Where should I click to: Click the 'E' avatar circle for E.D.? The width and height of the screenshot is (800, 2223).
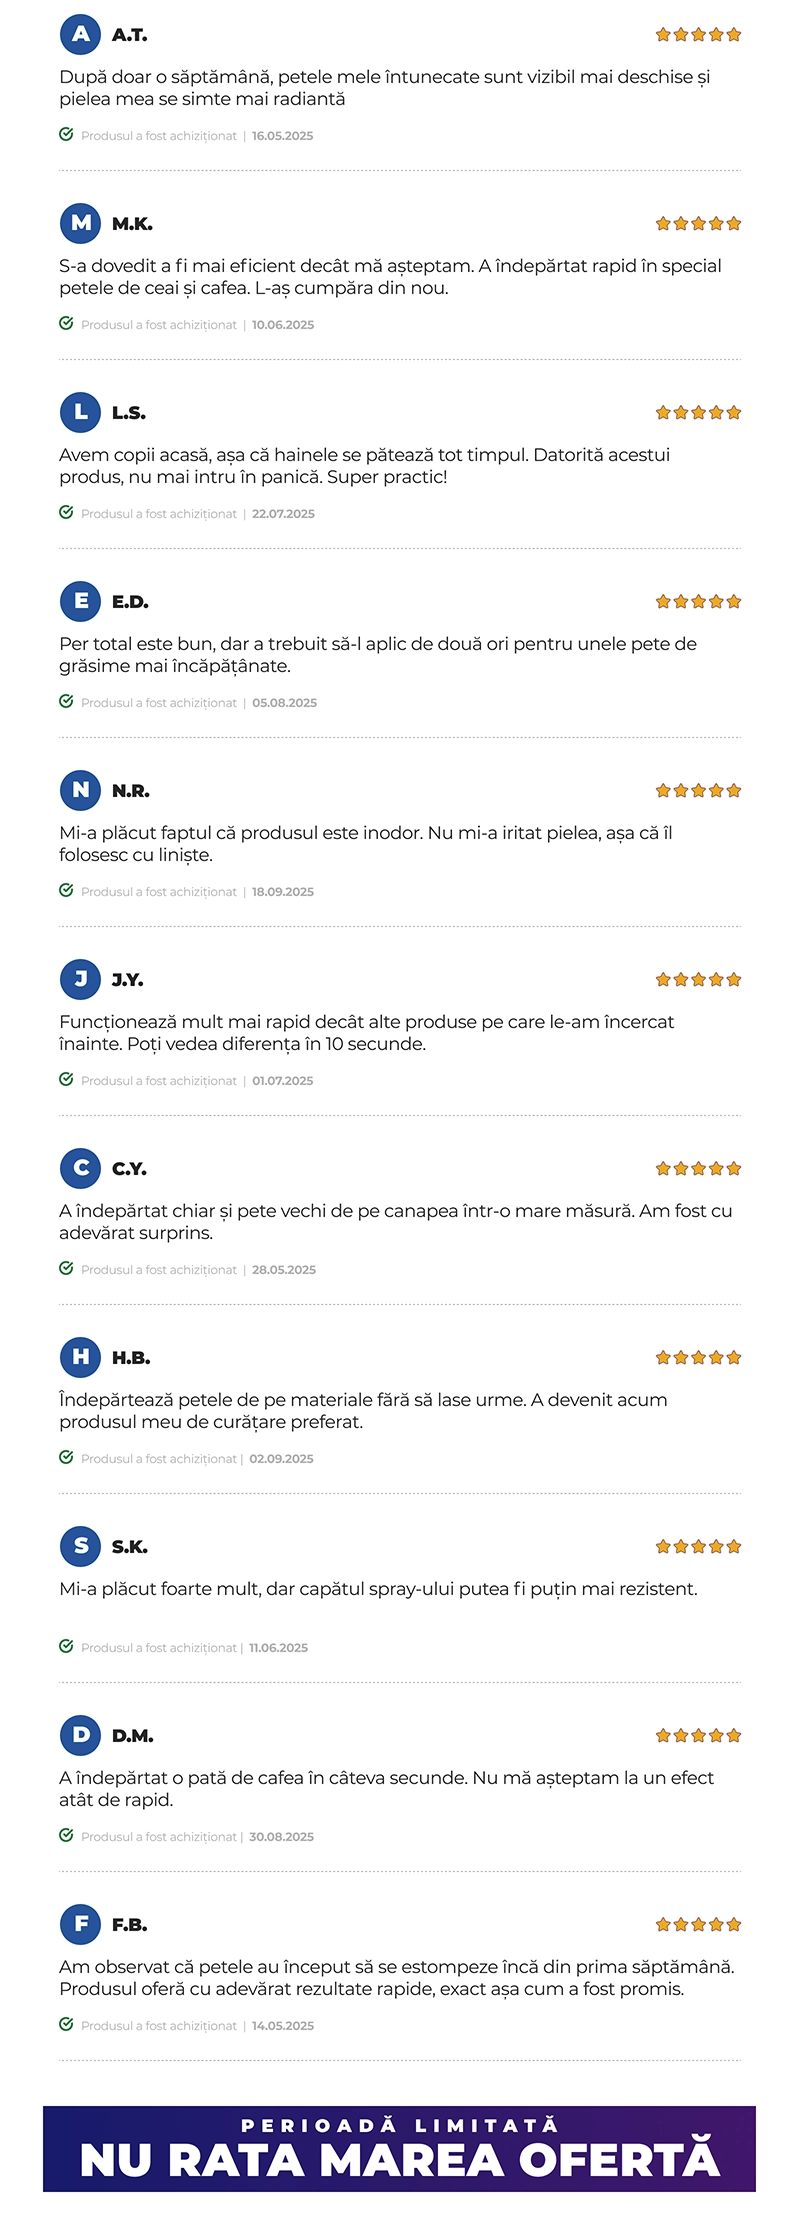click(x=81, y=601)
